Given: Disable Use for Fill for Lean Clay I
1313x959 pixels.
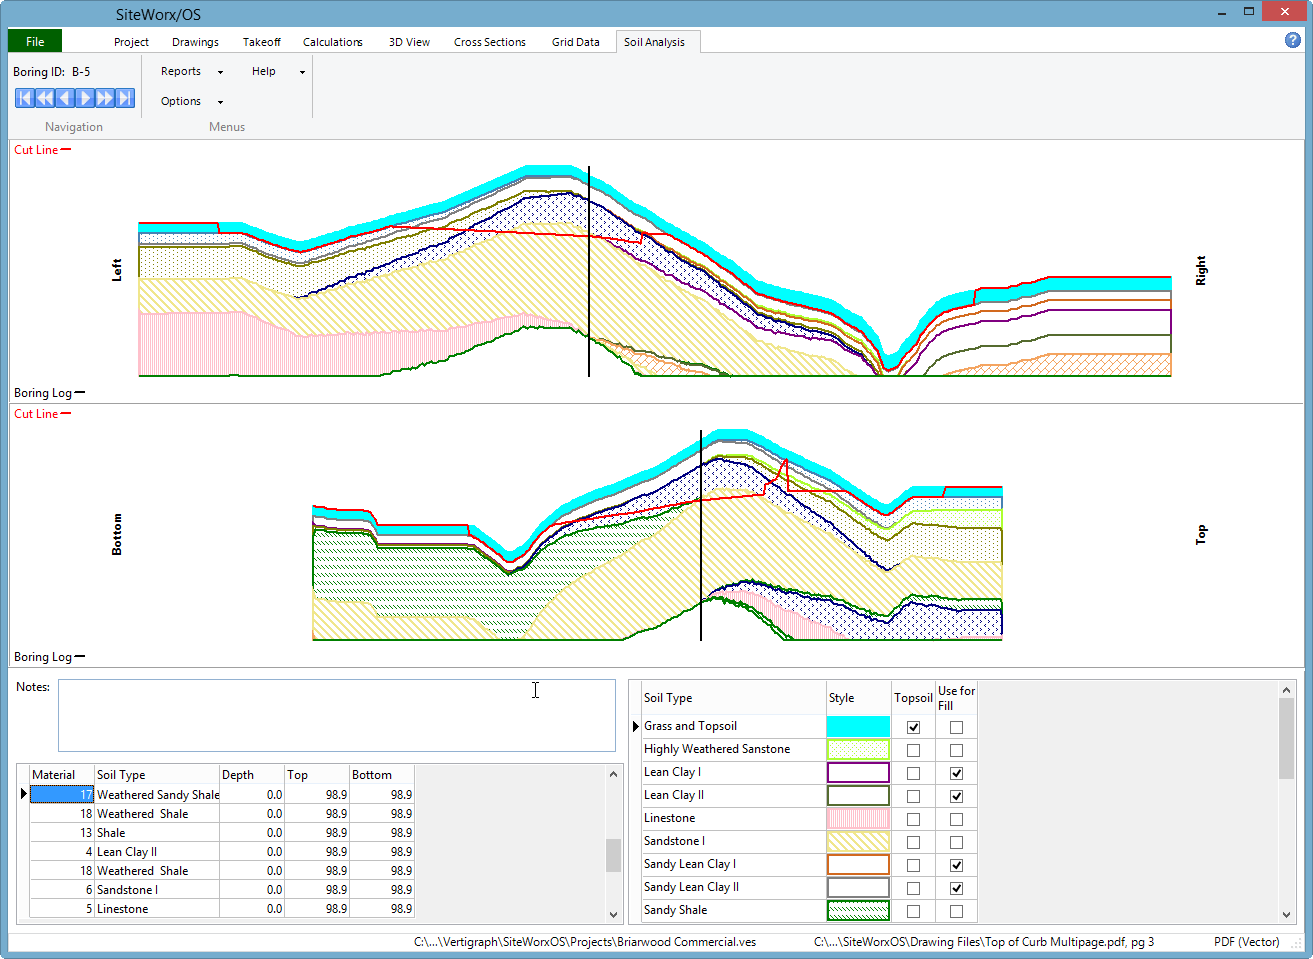Looking at the screenshot, I should (955, 772).
